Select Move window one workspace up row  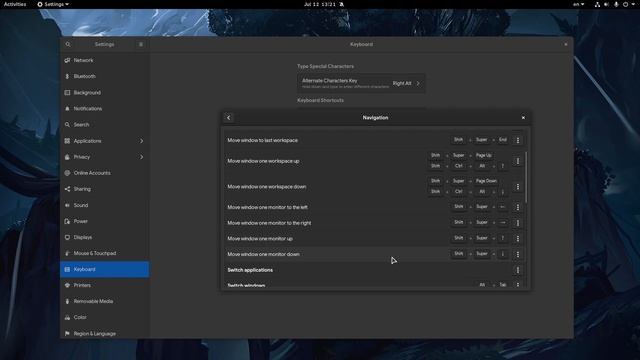pos(374,161)
